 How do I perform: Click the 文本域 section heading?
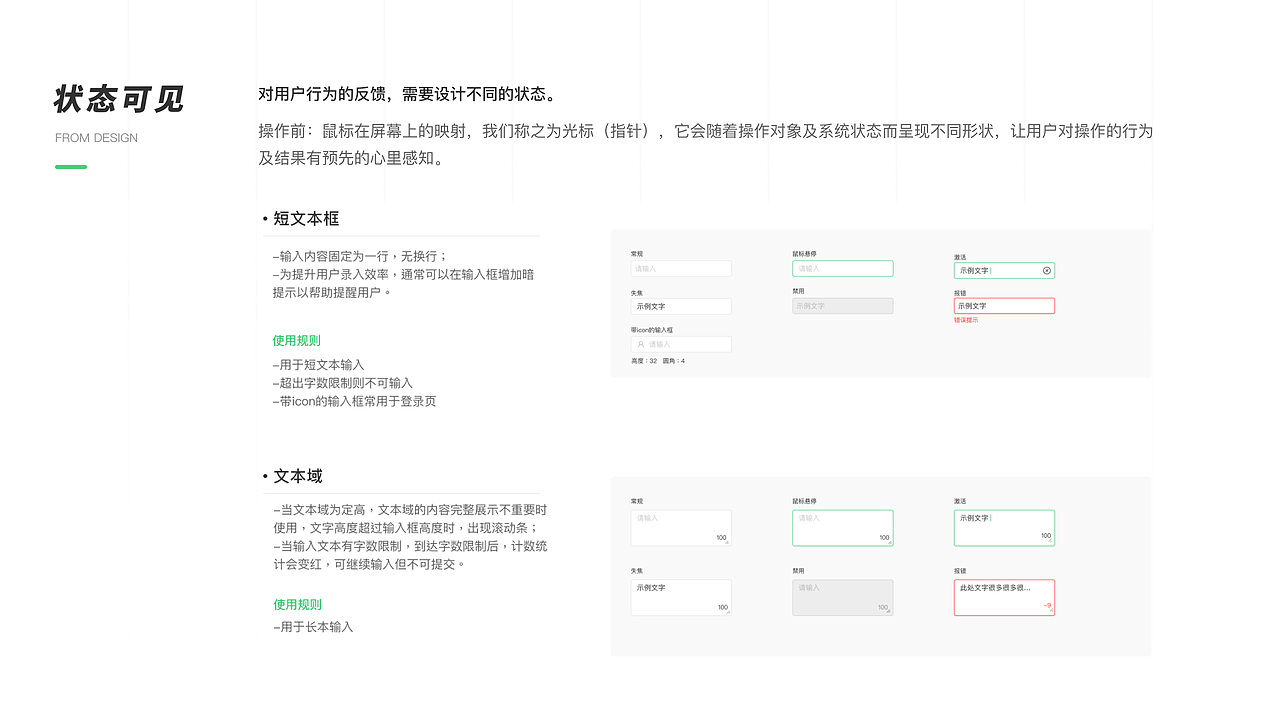(298, 477)
